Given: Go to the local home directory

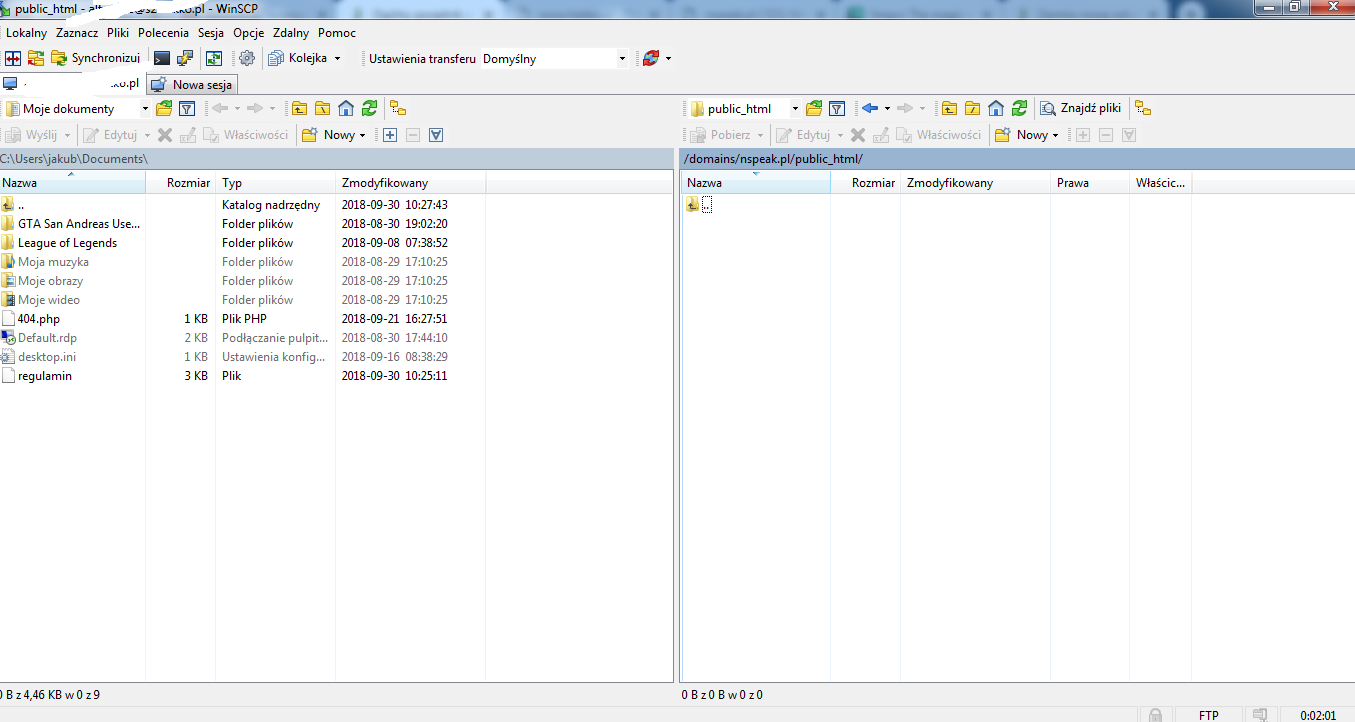Looking at the screenshot, I should (346, 108).
